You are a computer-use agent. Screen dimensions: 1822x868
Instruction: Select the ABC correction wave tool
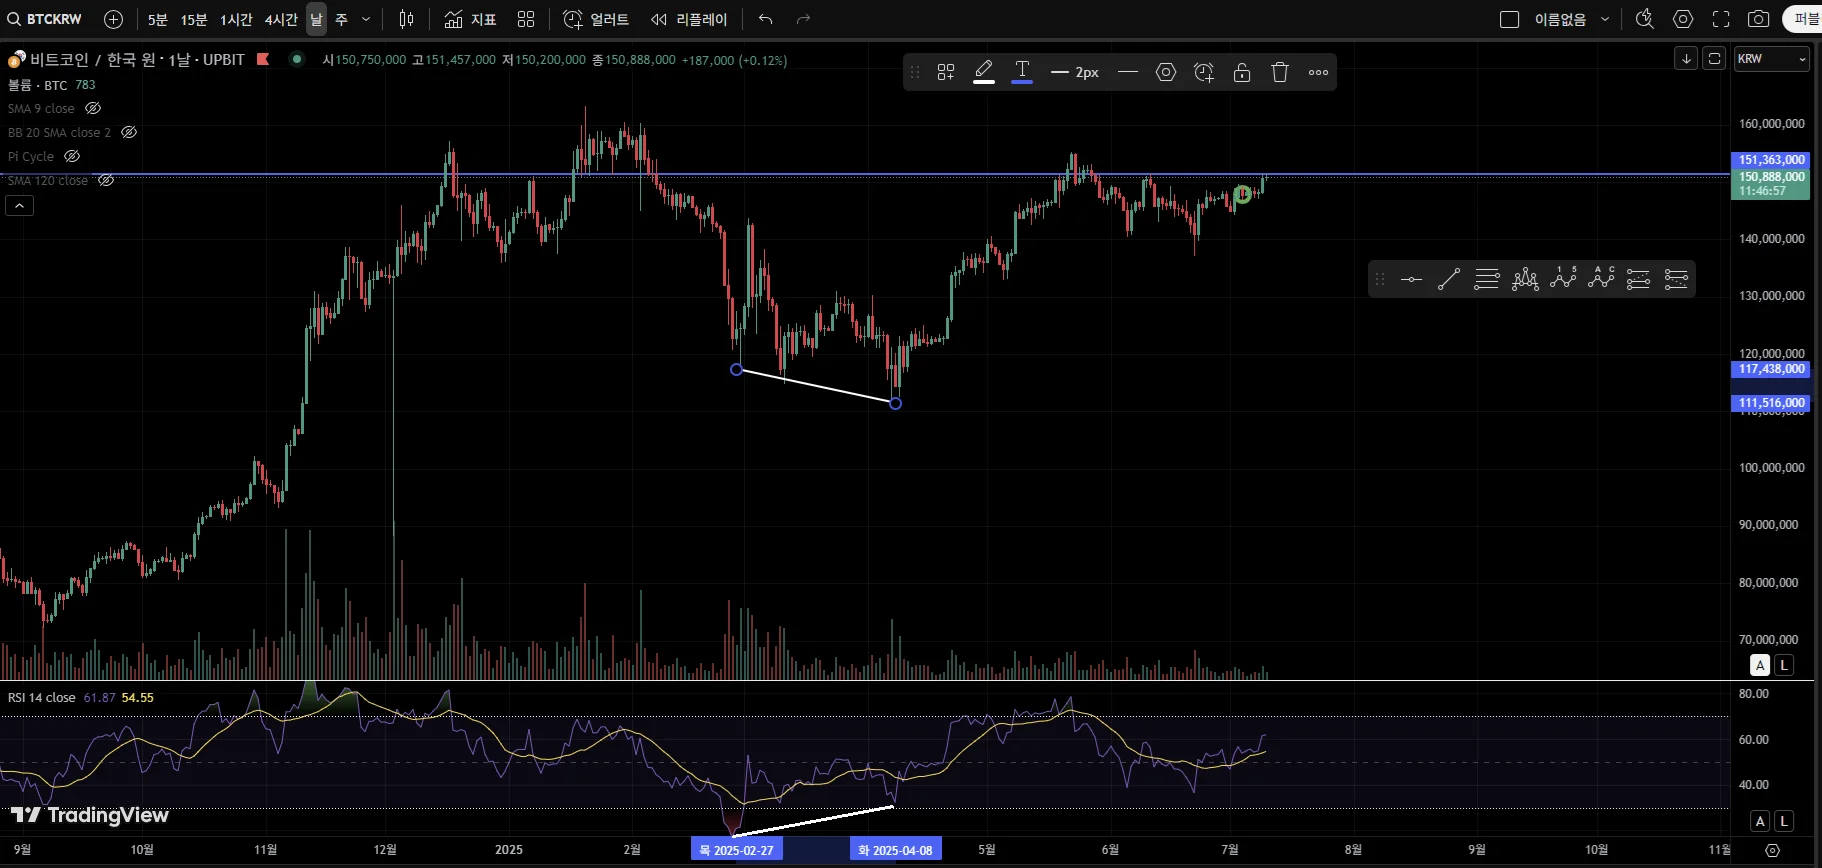(x=1601, y=279)
